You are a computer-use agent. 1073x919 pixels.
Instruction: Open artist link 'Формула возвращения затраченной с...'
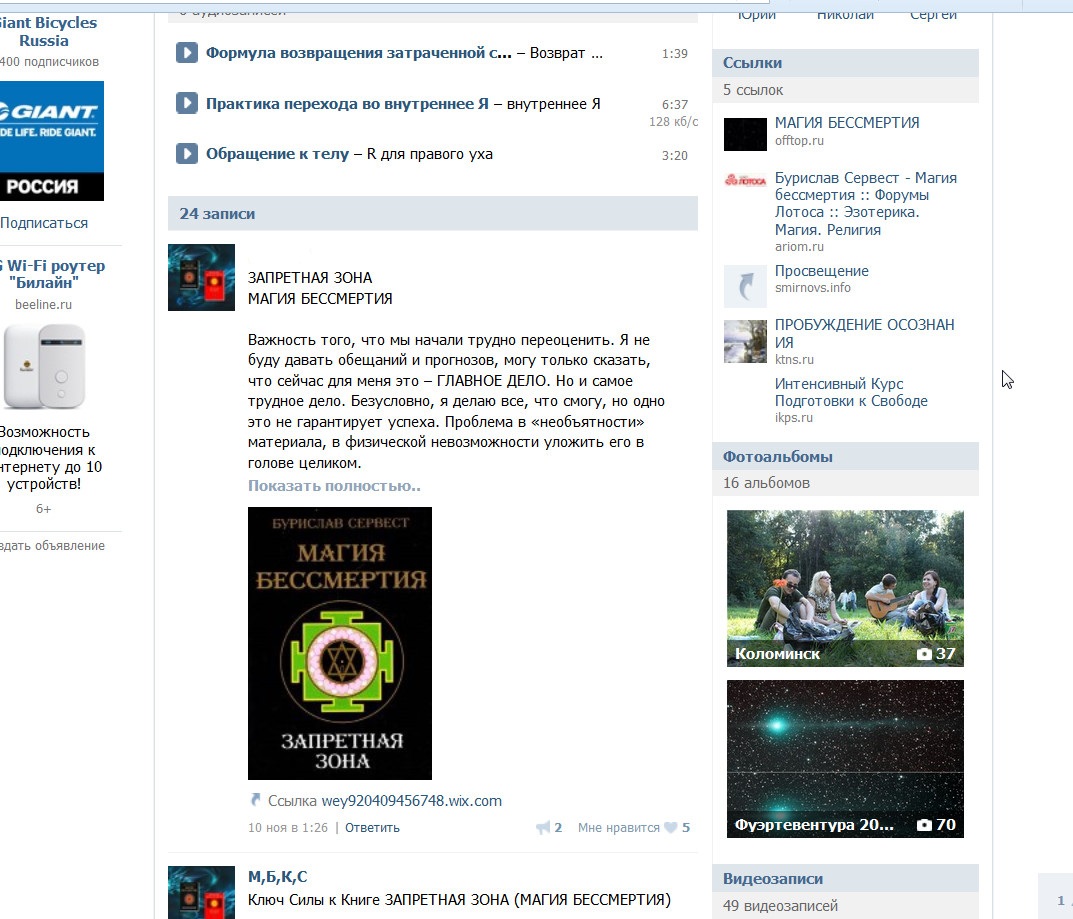pyautogui.click(x=359, y=53)
